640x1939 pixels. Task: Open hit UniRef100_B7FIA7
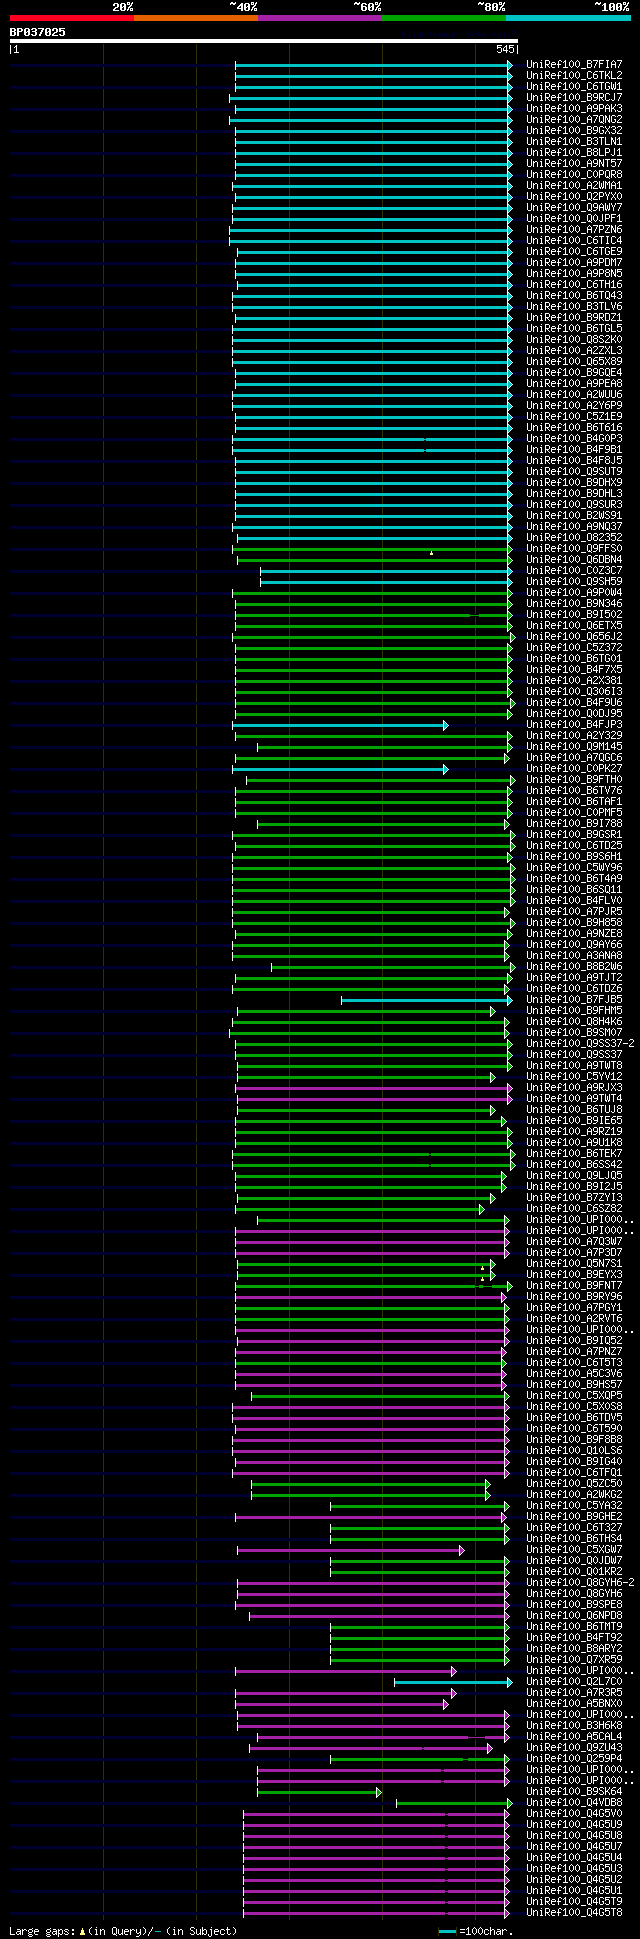click(x=574, y=64)
